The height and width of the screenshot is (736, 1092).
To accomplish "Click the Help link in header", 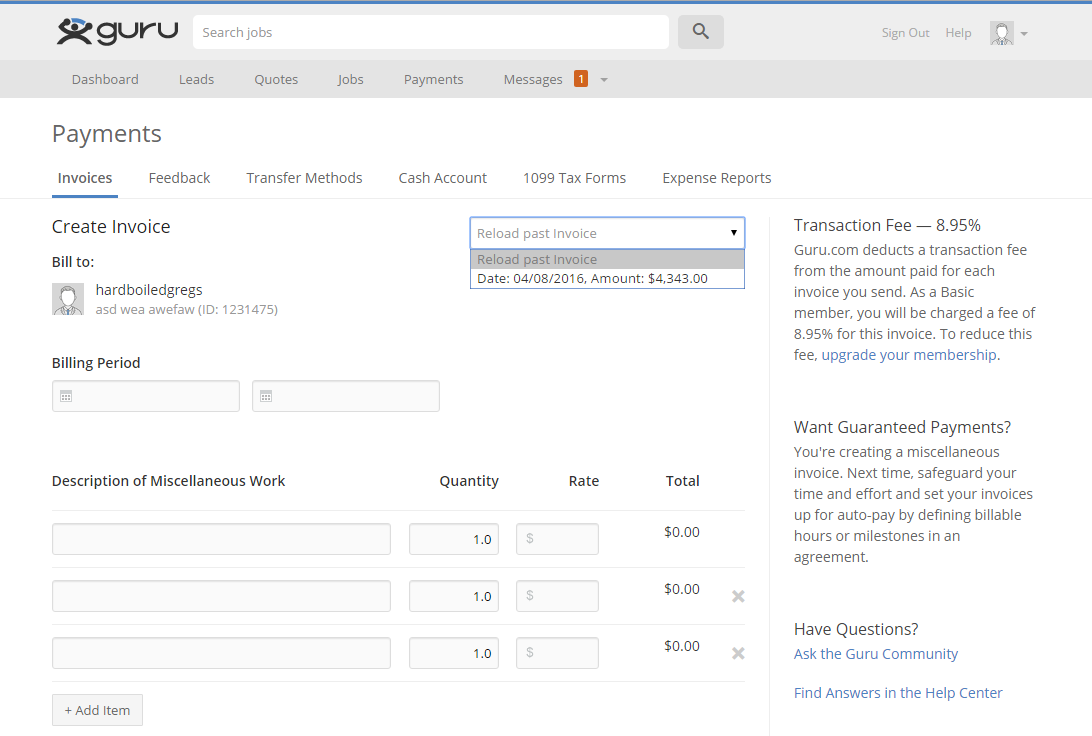I will coord(958,33).
